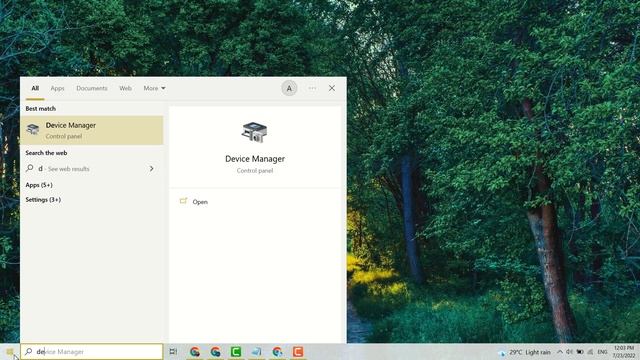Open the clock and date flyout
Image resolution: width=640 pixels, height=360 pixels.
pos(623,352)
